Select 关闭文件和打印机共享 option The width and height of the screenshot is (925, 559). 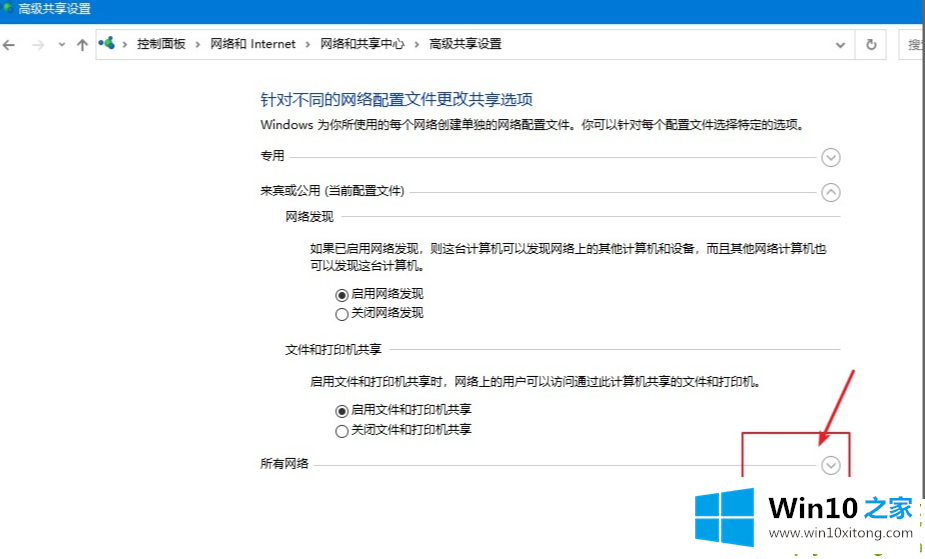342,430
